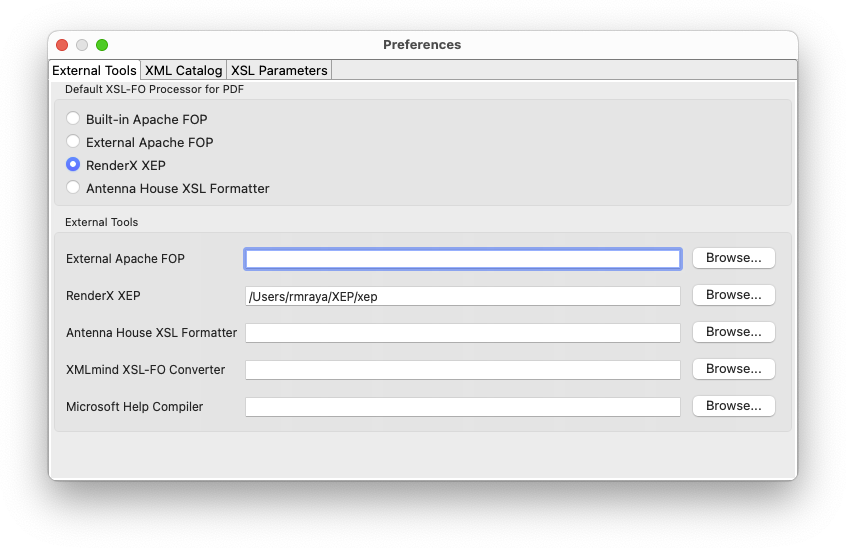The height and width of the screenshot is (548, 846).
Task: Browse for External Apache FOP path
Action: click(734, 258)
